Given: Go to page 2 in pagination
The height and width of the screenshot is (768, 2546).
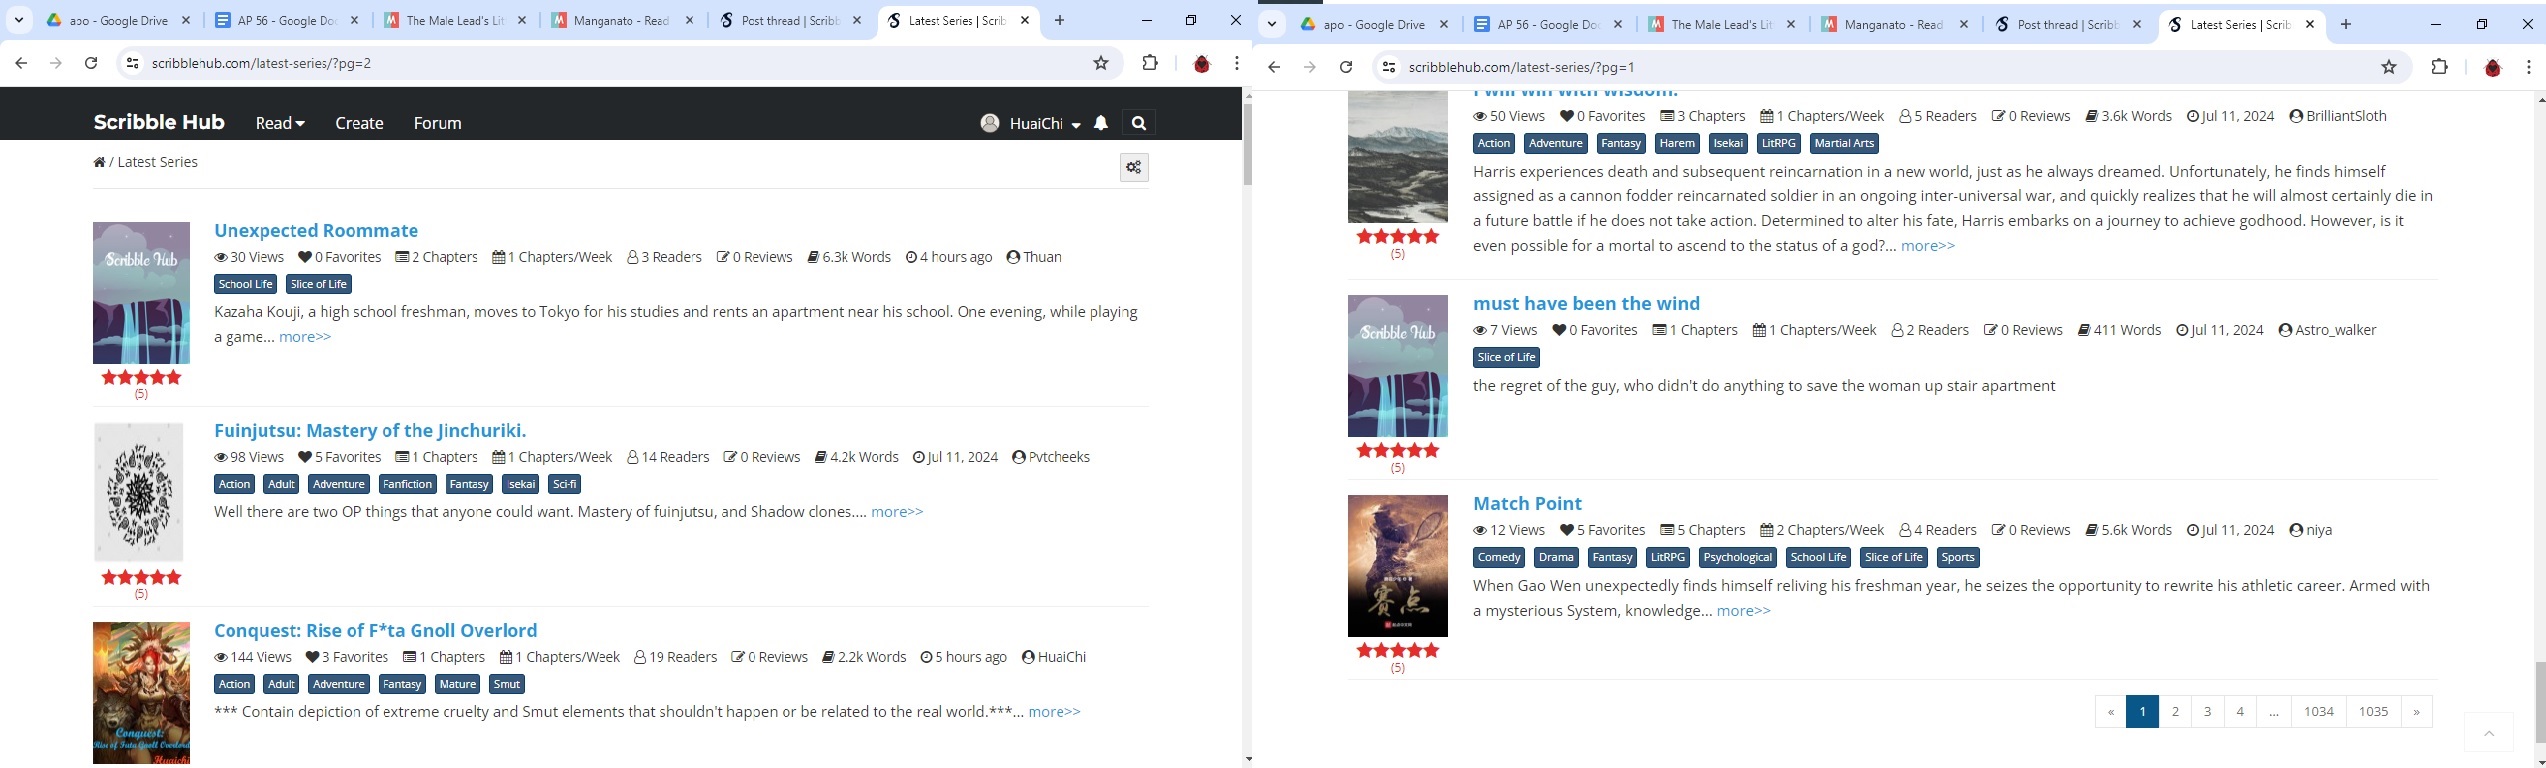Looking at the screenshot, I should pos(2175,711).
